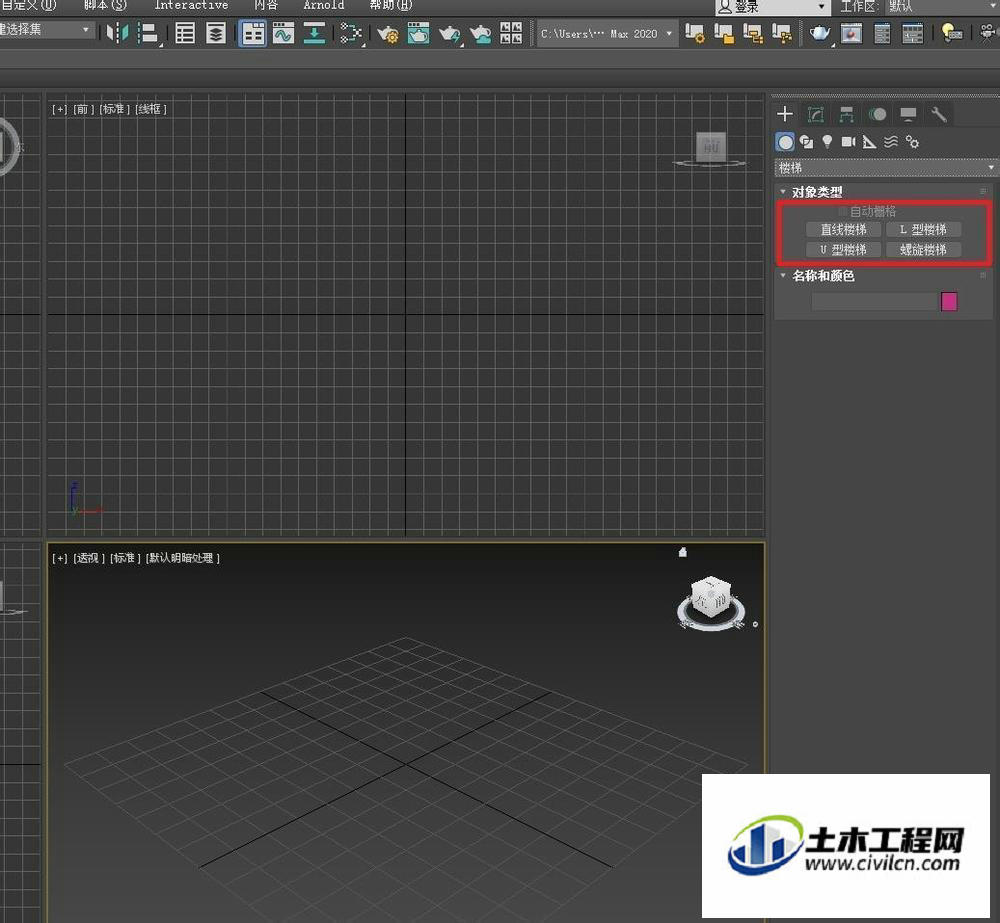1000x923 pixels.
Task: Collapse the 对象类型 rollout
Action: point(783,191)
